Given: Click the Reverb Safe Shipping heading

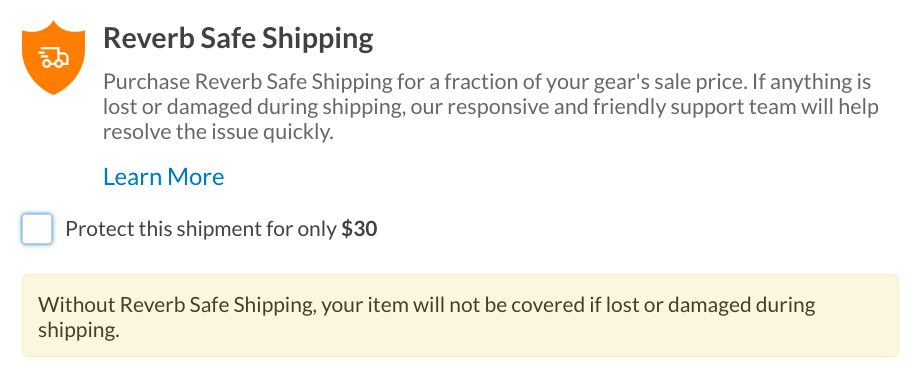Looking at the screenshot, I should tap(238, 39).
